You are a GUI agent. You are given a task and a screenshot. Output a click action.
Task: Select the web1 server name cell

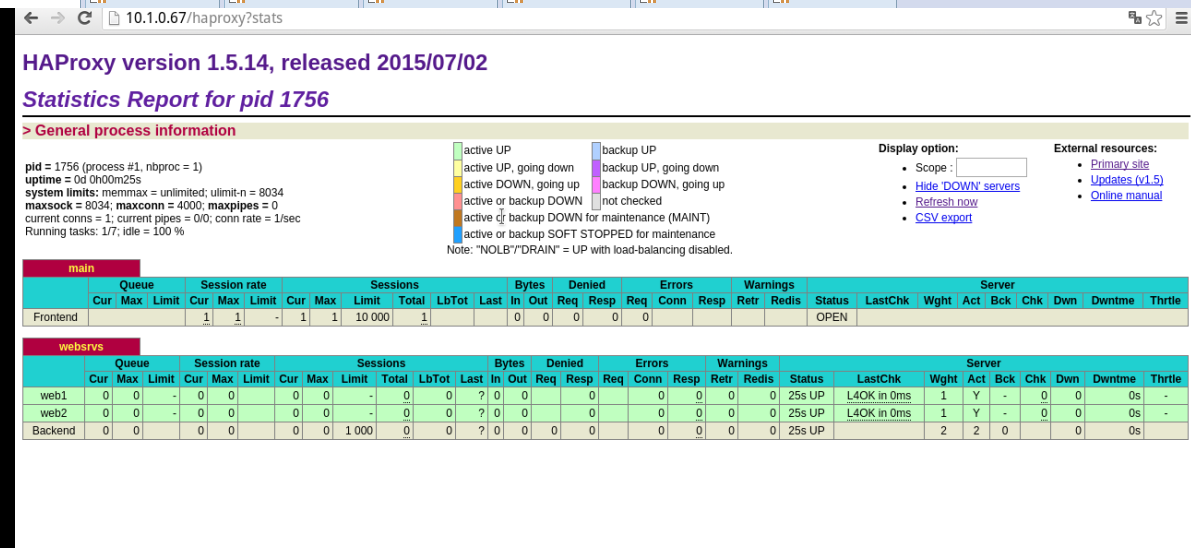[54, 395]
